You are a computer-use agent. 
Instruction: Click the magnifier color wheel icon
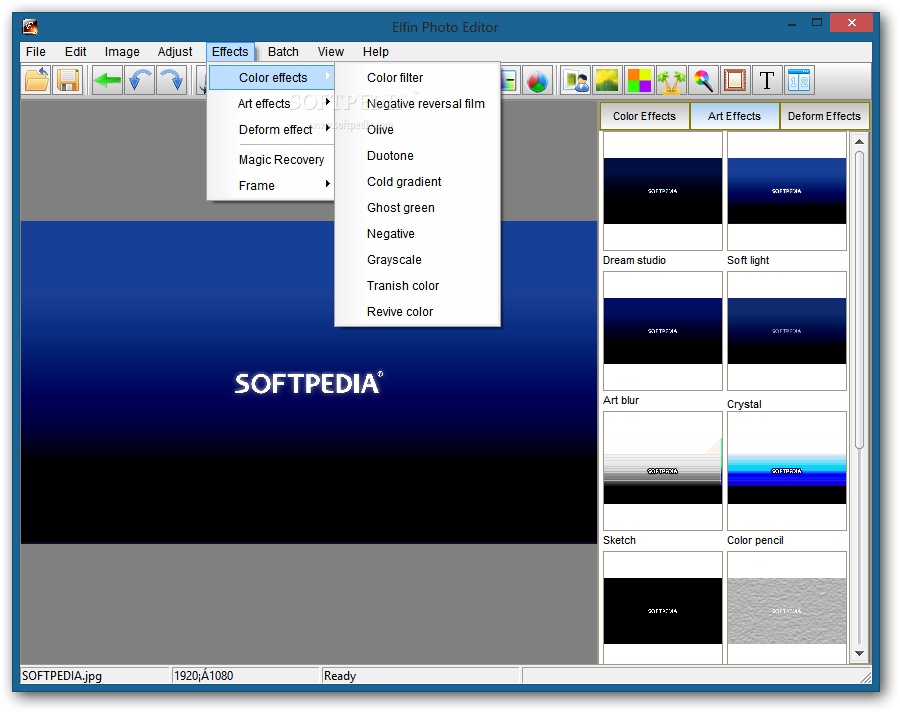click(703, 80)
